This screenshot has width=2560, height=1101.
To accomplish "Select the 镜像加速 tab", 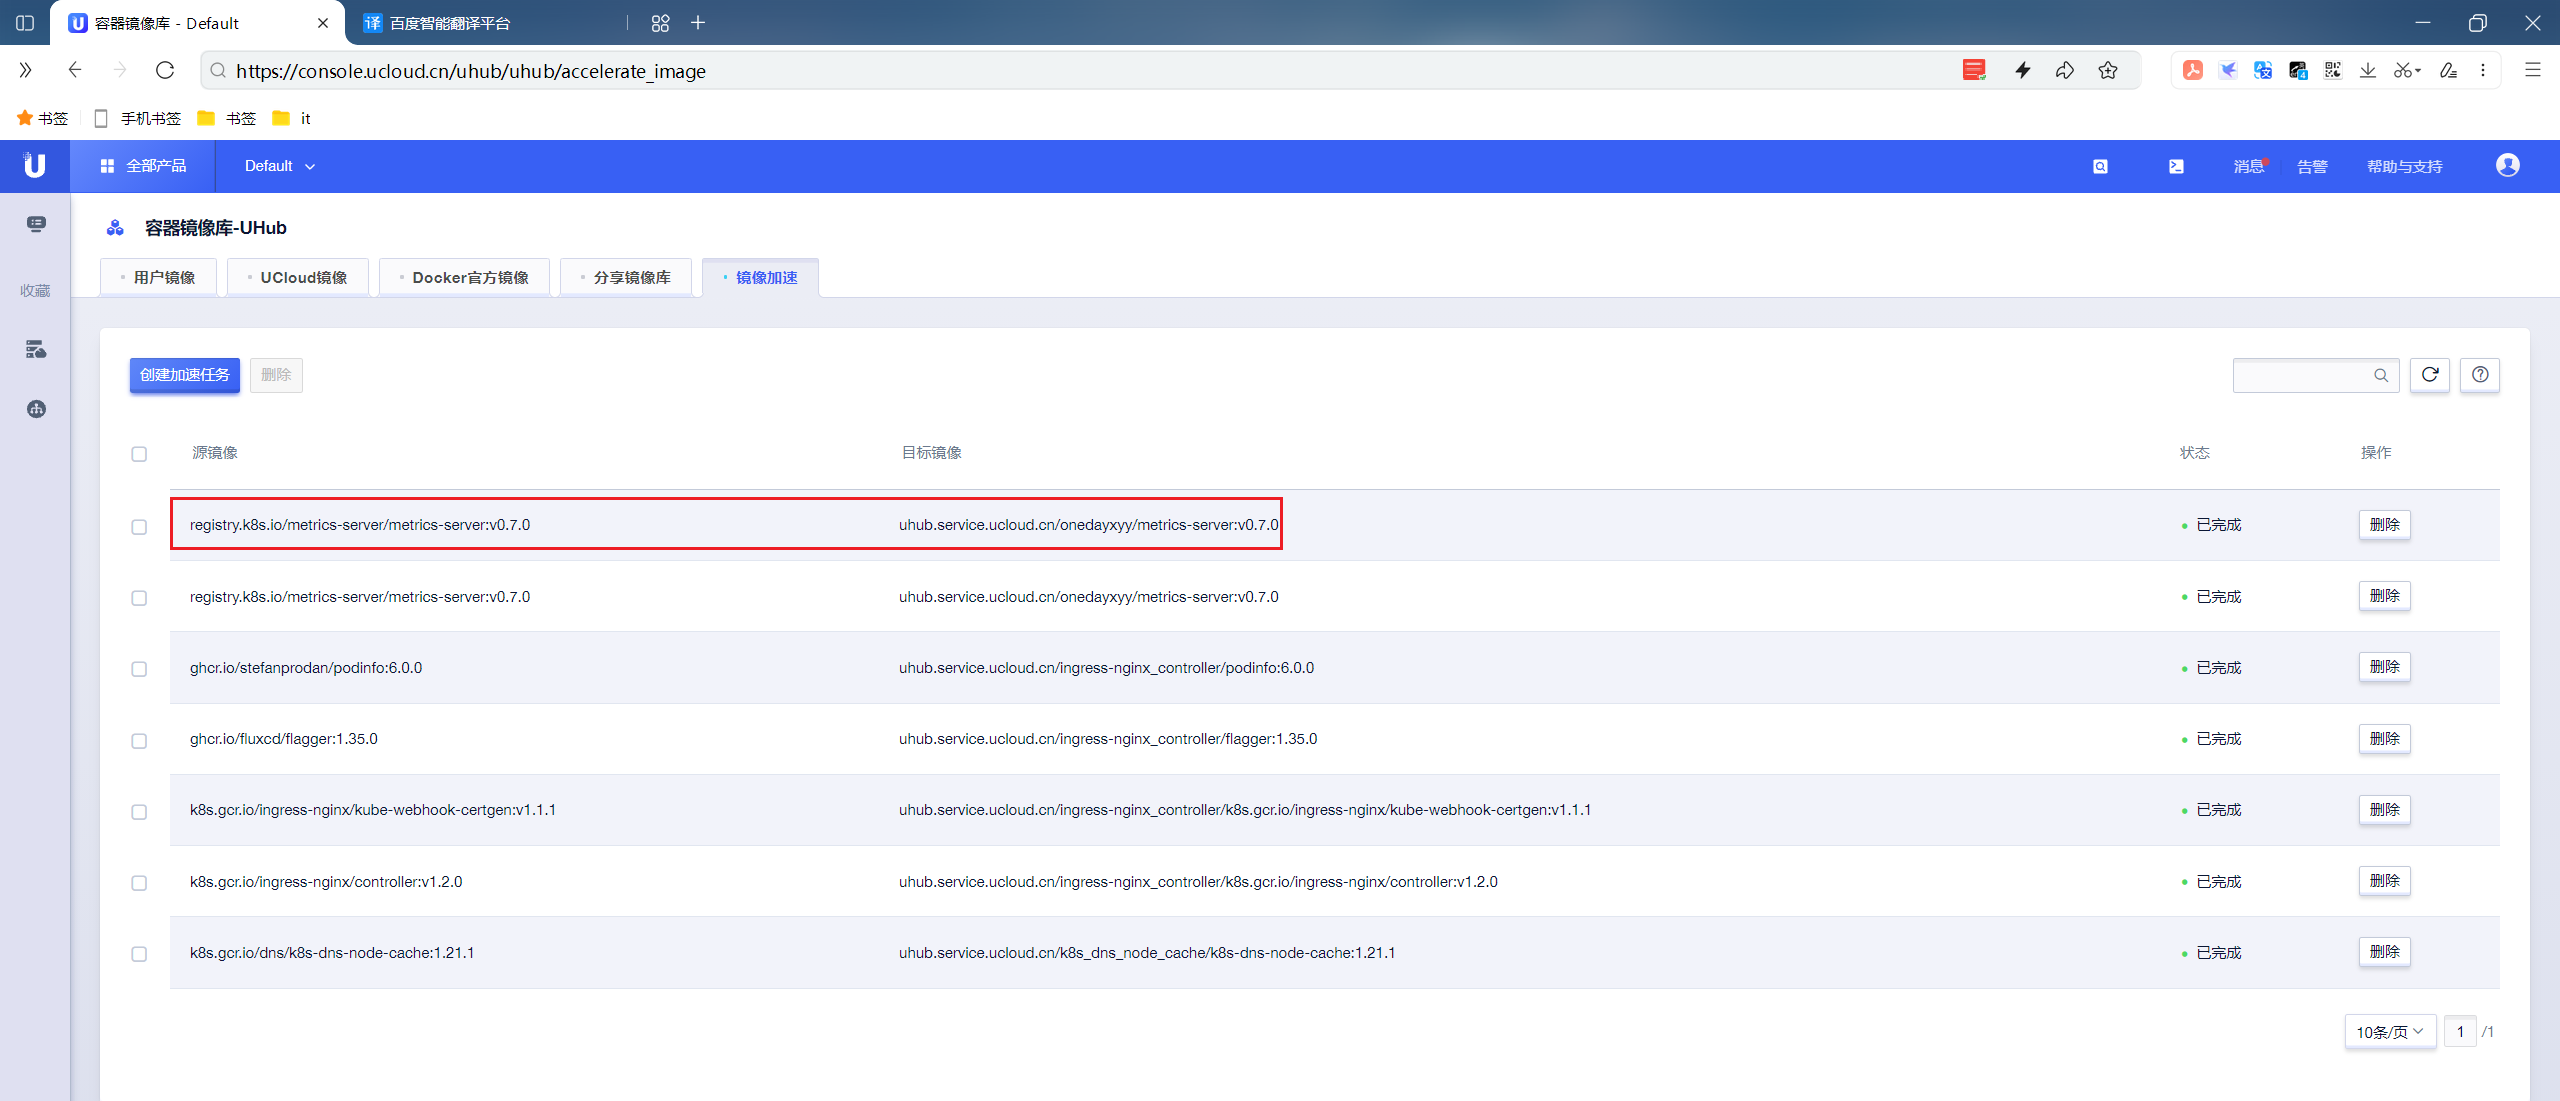I will (760, 277).
